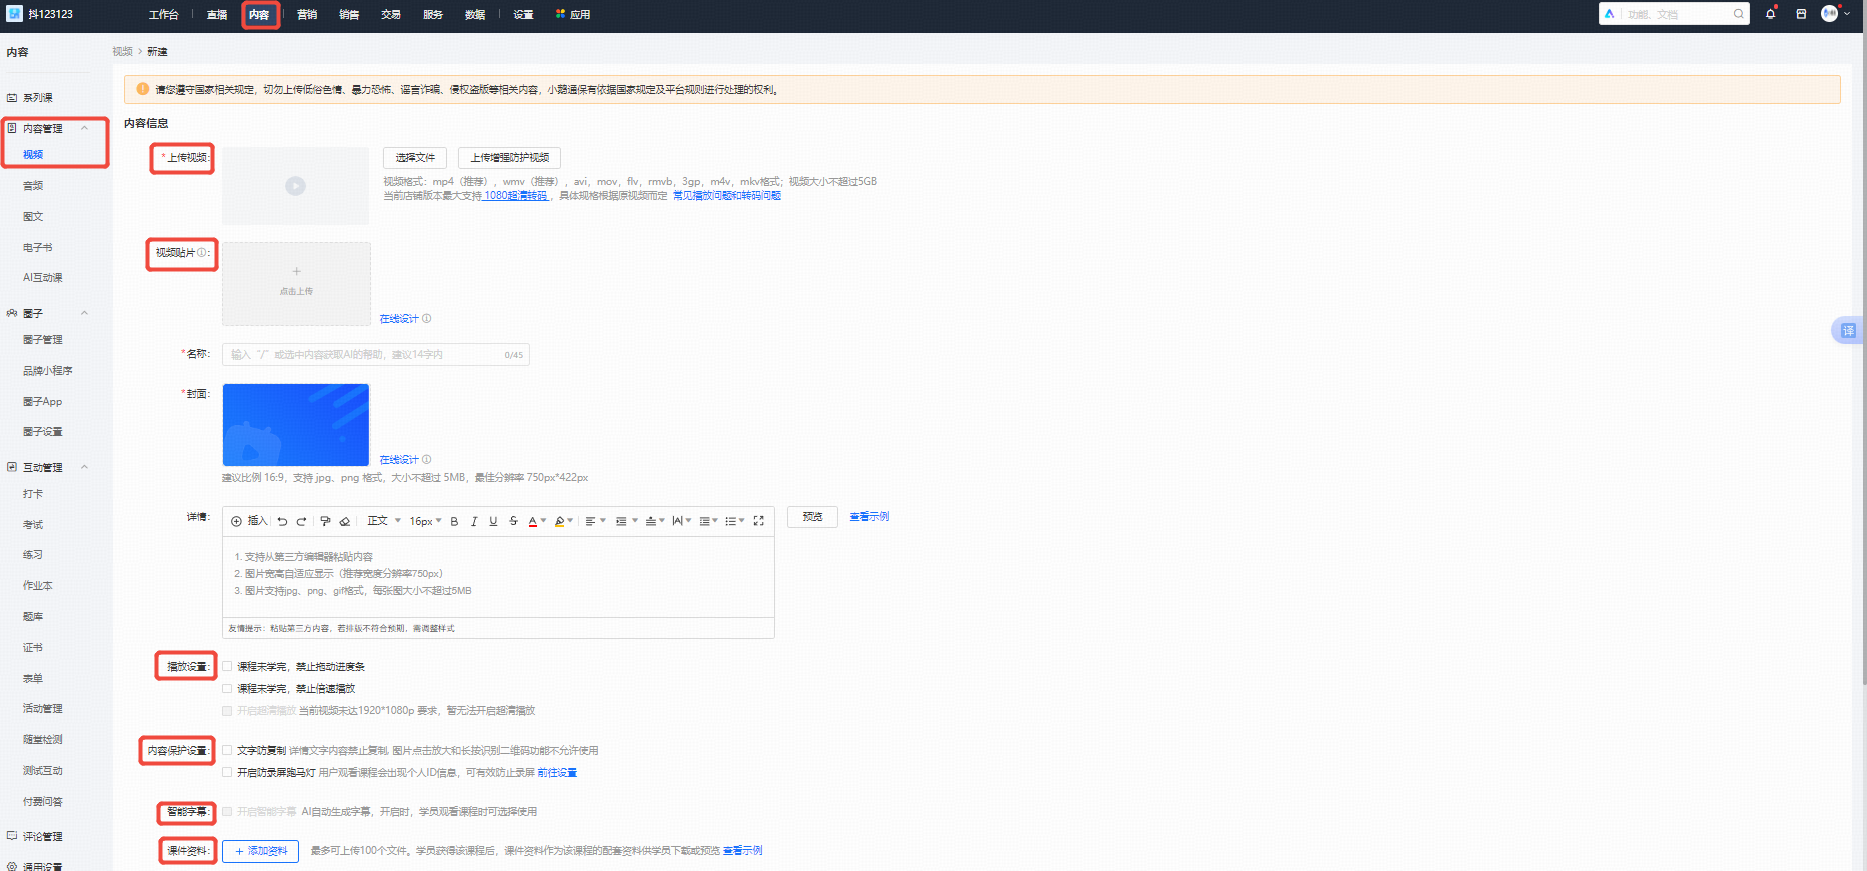Open the notification bell
The height and width of the screenshot is (871, 1867).
[x=1771, y=14]
